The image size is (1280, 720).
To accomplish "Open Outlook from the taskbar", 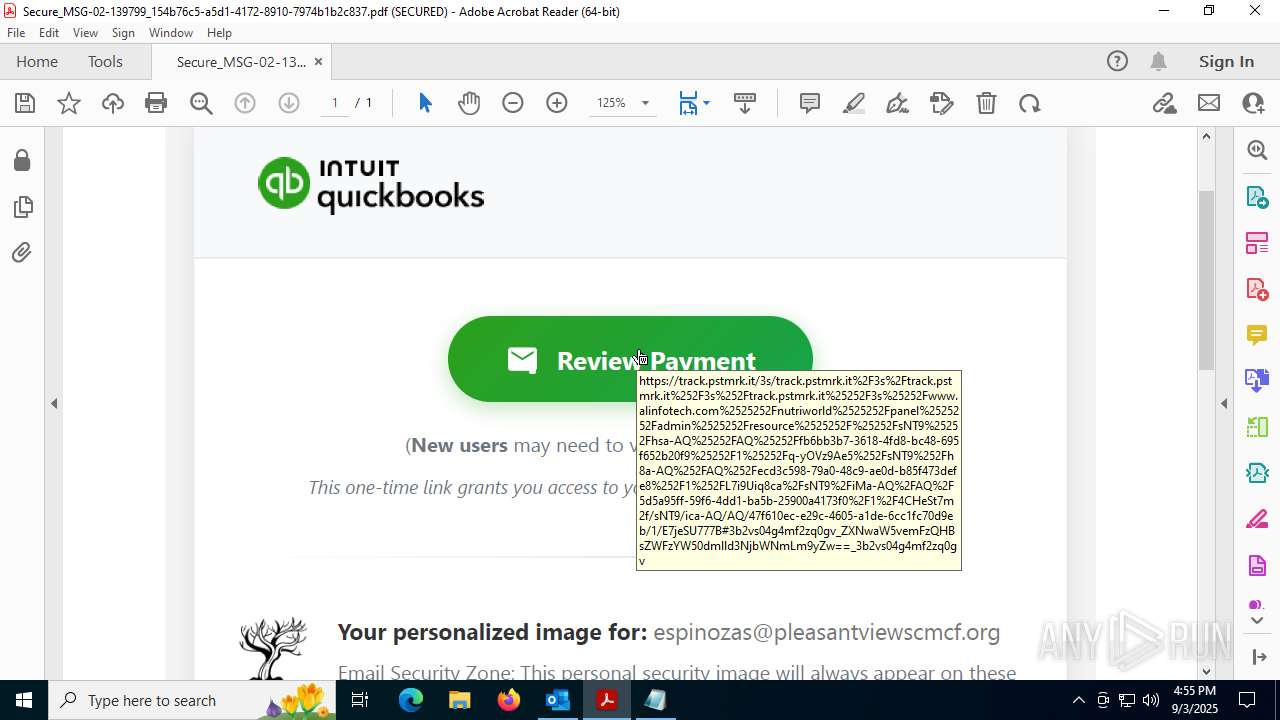I will pyautogui.click(x=557, y=700).
